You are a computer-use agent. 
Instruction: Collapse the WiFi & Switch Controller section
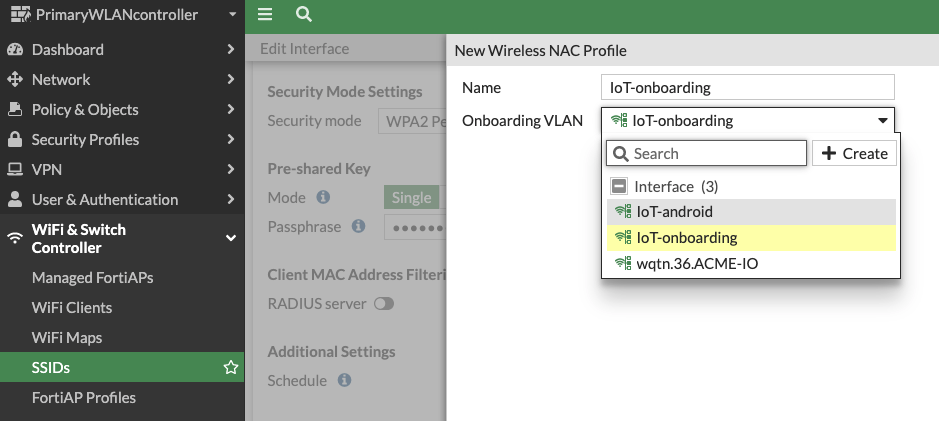coord(231,238)
